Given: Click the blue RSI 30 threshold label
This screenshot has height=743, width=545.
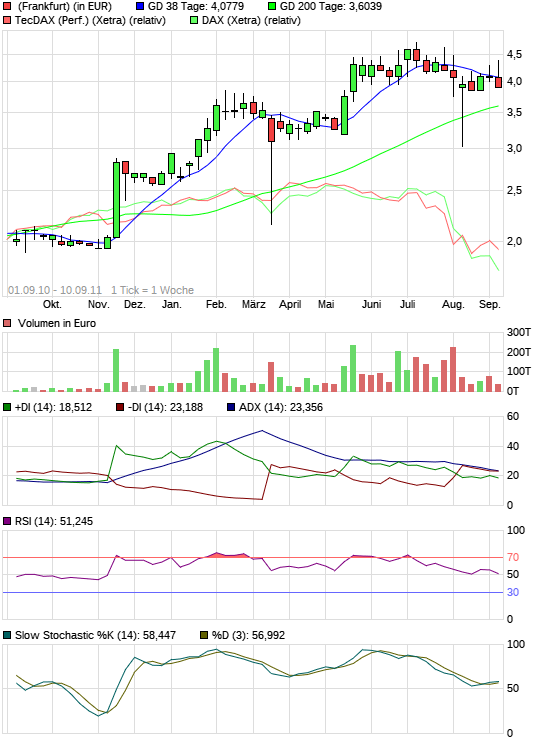Looking at the screenshot, I should point(513,592).
